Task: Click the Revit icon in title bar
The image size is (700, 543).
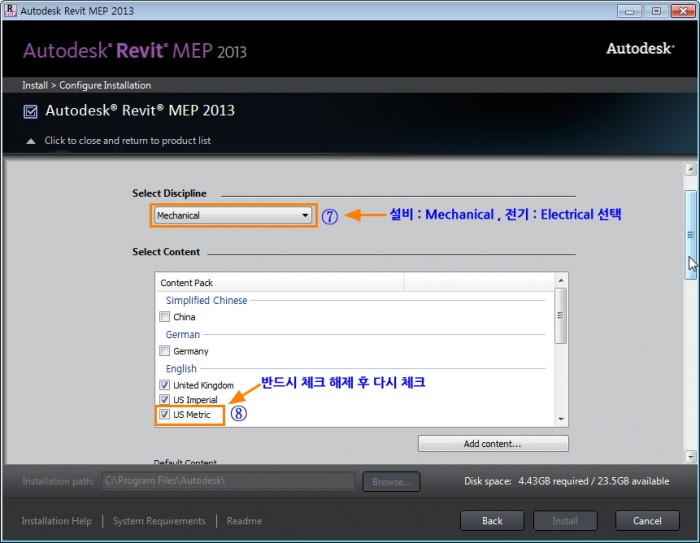Action: 10,10
